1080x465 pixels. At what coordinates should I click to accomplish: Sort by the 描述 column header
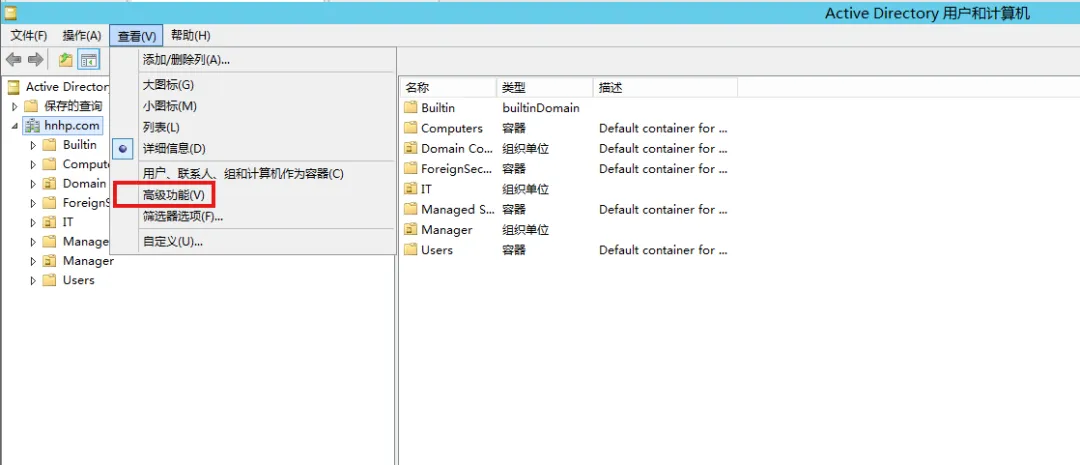coord(665,87)
